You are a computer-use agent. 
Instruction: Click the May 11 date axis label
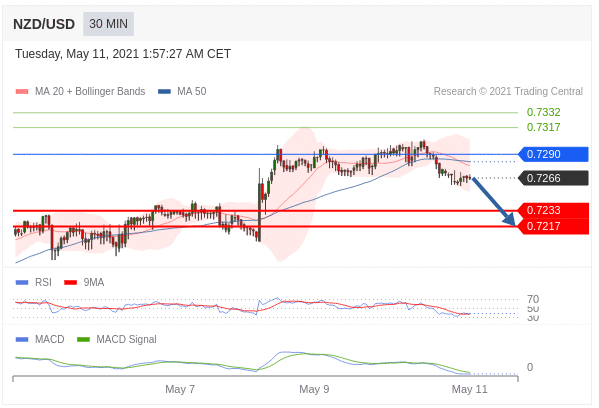469,389
